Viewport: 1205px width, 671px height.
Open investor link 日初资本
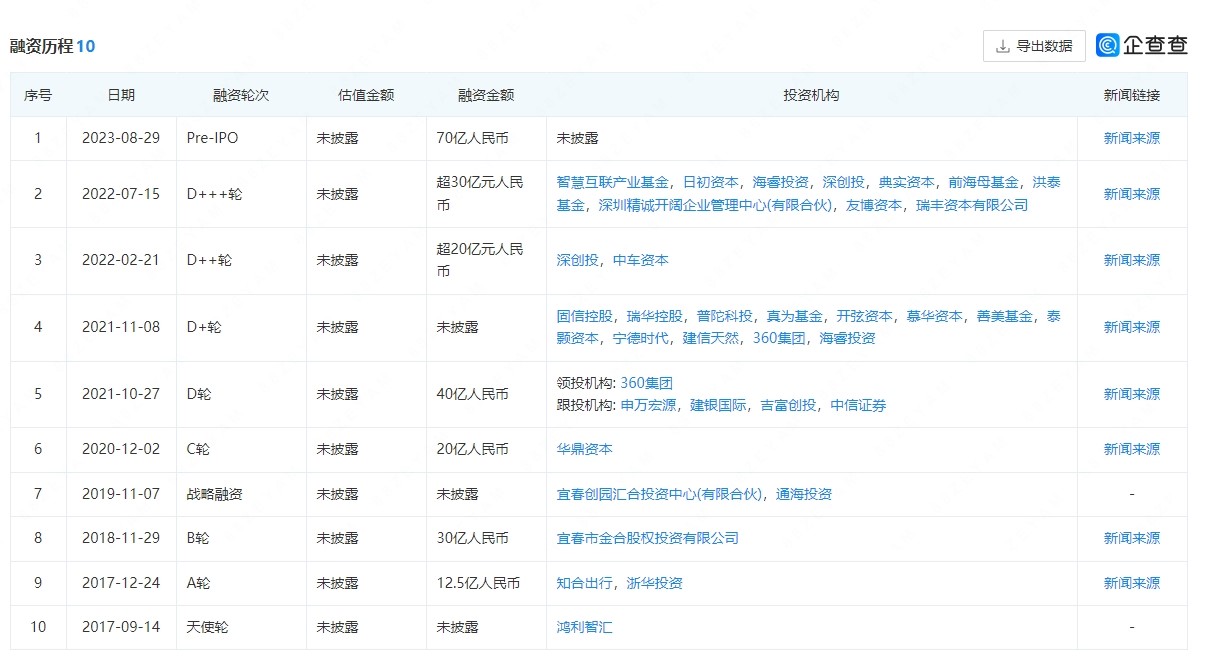(711, 182)
